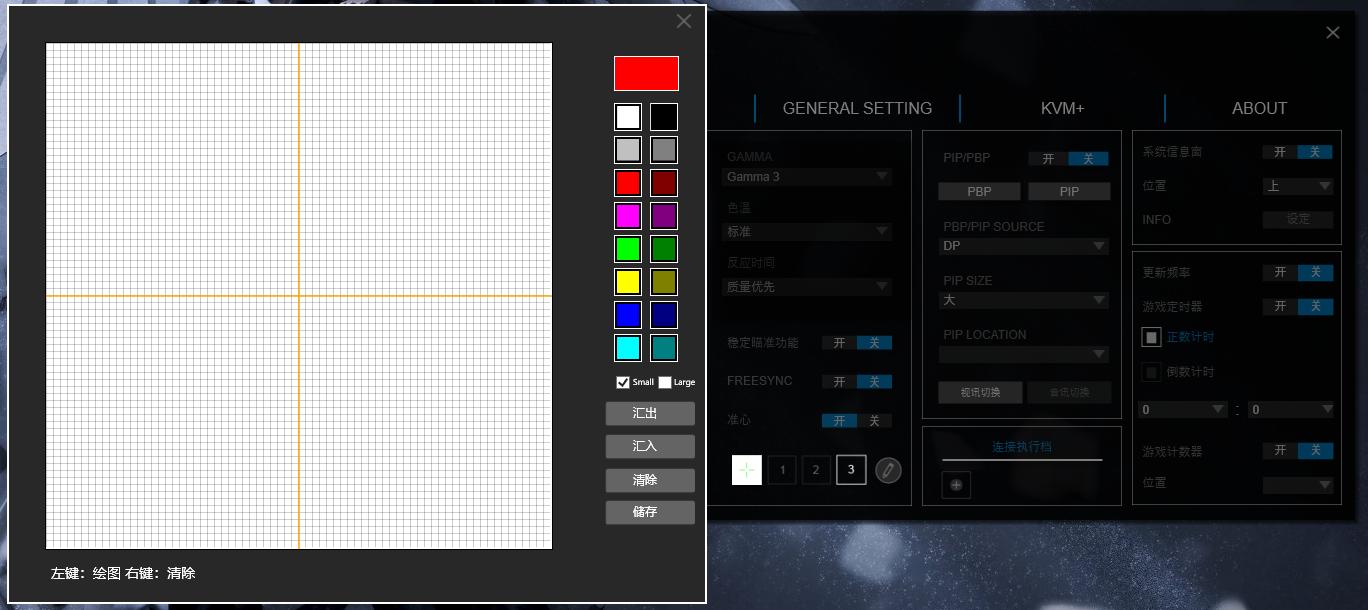Open crosshair editor with pencil icon

point(888,470)
